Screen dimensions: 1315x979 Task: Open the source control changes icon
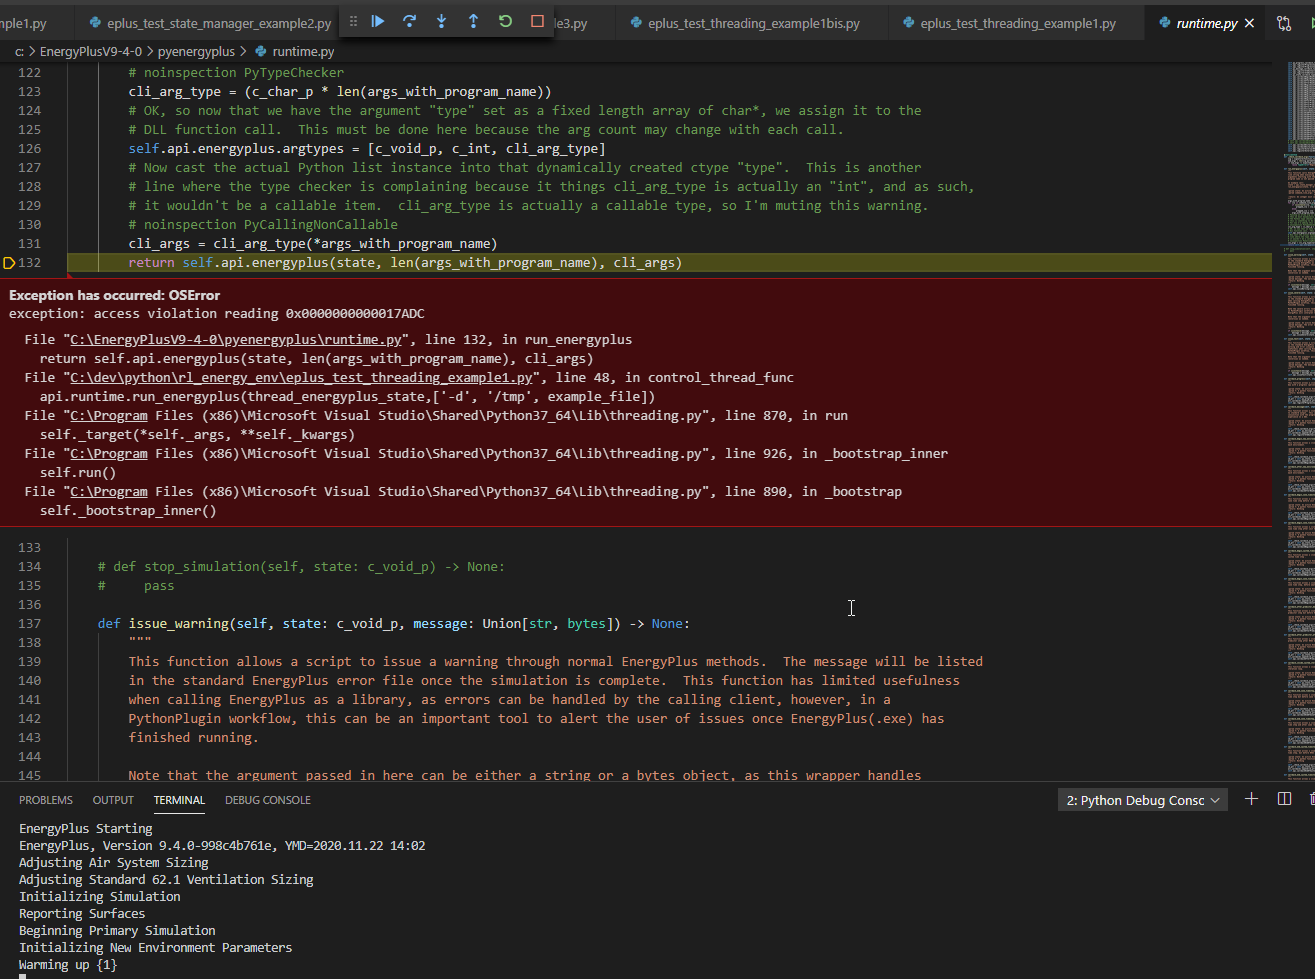click(1284, 23)
